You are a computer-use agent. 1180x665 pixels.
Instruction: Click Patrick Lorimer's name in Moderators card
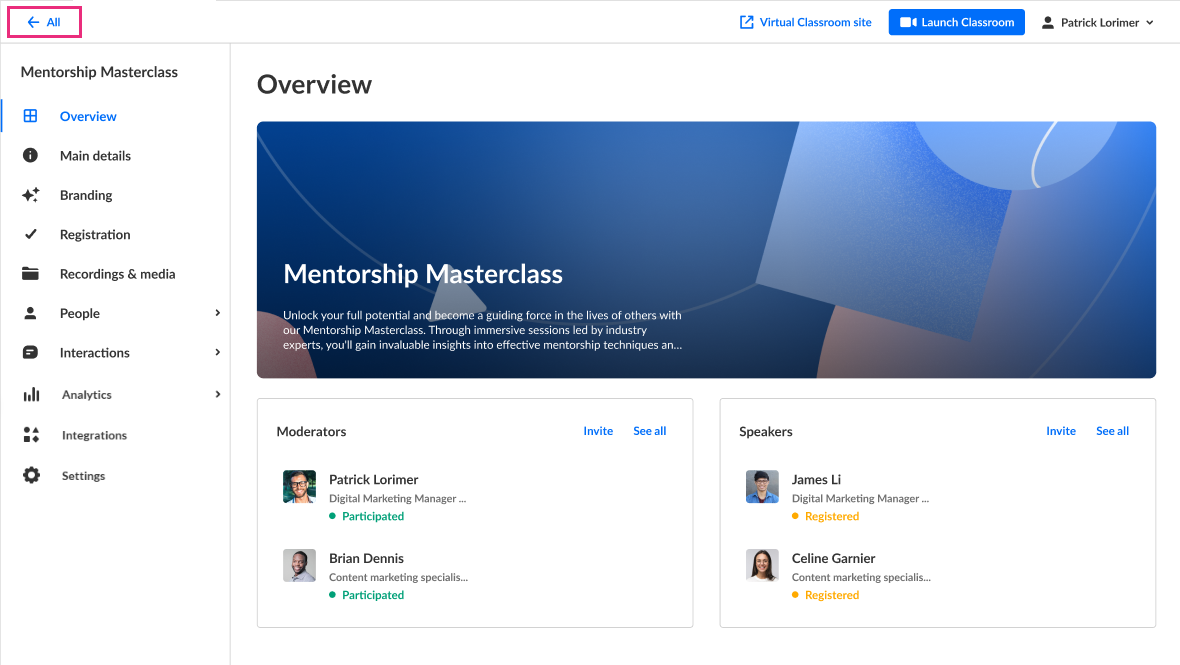pyautogui.click(x=373, y=479)
